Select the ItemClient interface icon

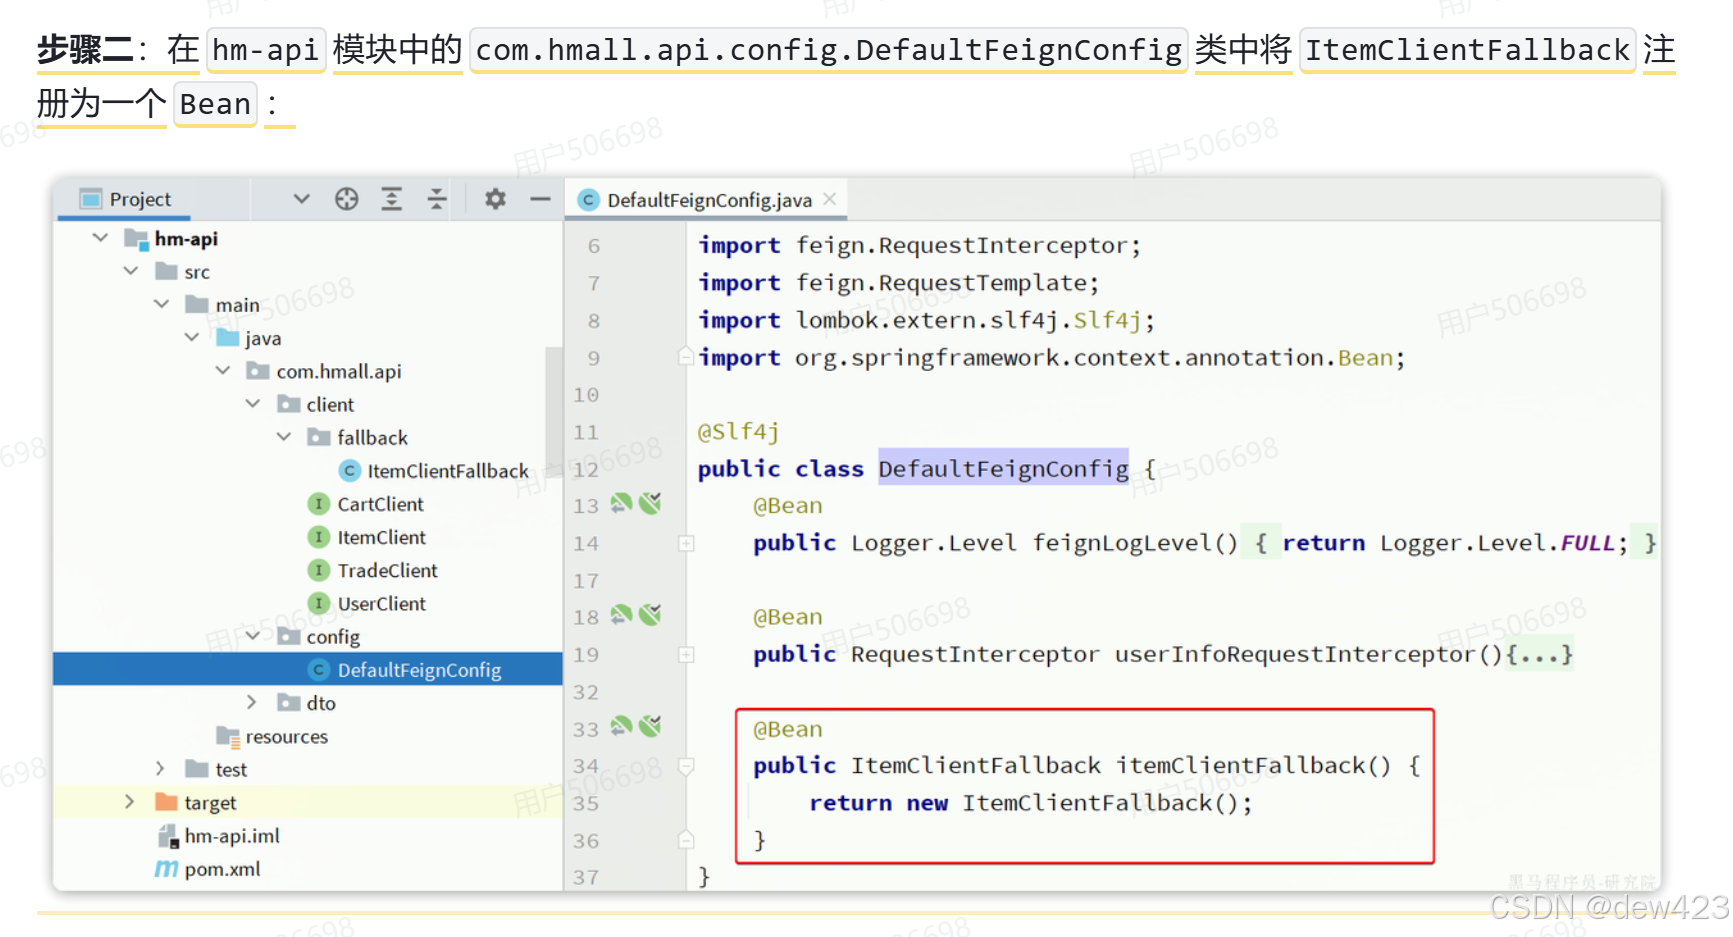click(318, 537)
